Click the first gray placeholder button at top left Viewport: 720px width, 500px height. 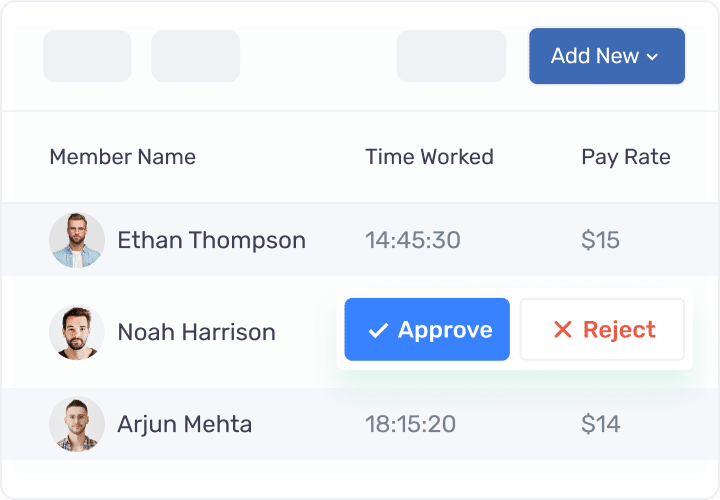[87, 56]
